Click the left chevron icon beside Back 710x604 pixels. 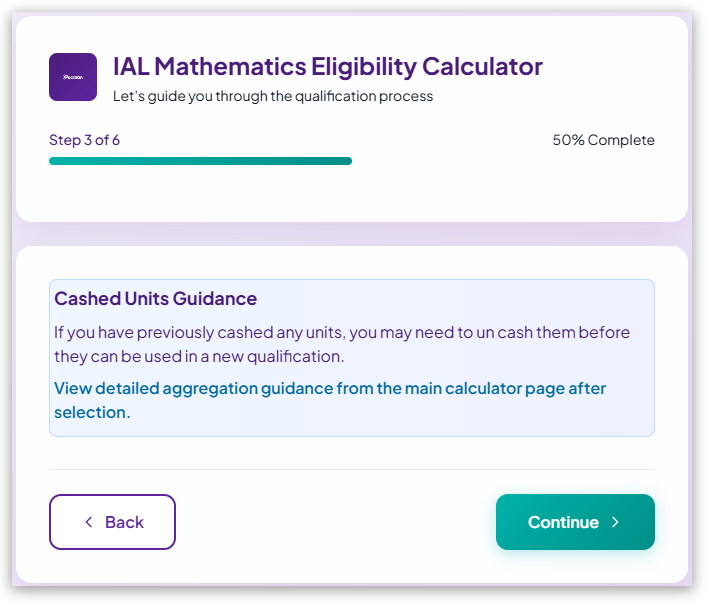pyautogui.click(x=89, y=522)
